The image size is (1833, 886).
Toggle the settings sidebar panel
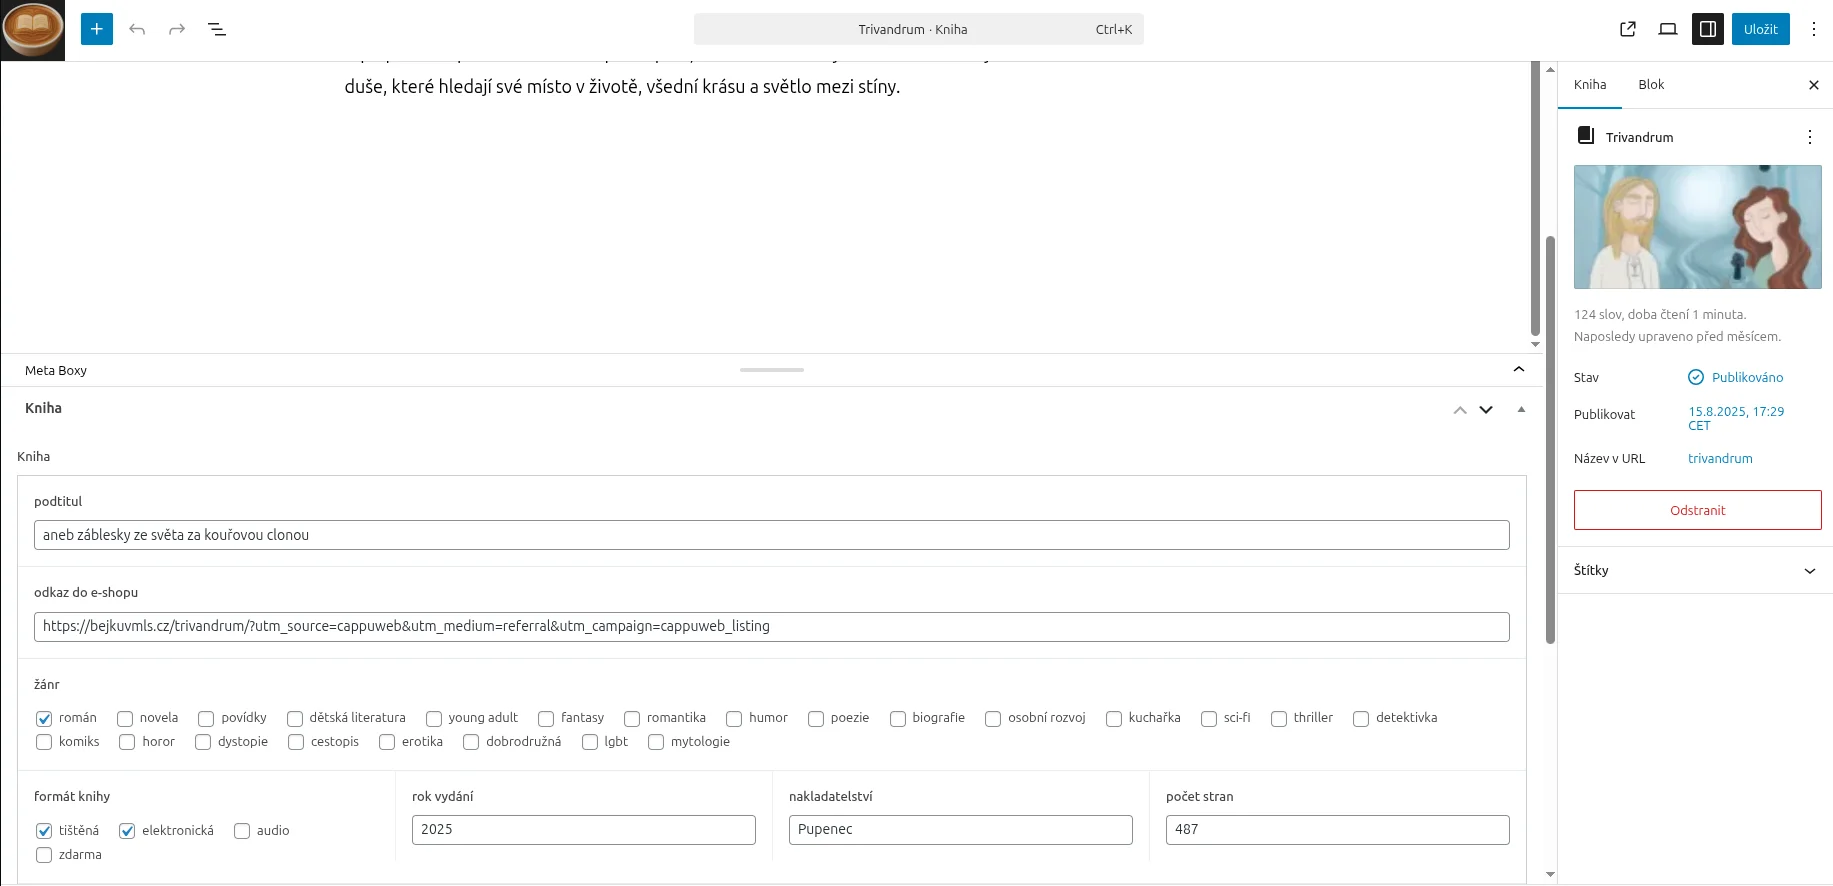1708,29
